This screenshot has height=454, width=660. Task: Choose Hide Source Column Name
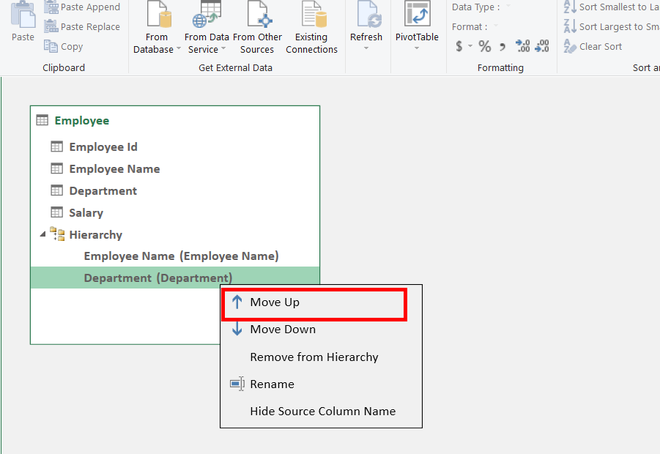coord(322,411)
